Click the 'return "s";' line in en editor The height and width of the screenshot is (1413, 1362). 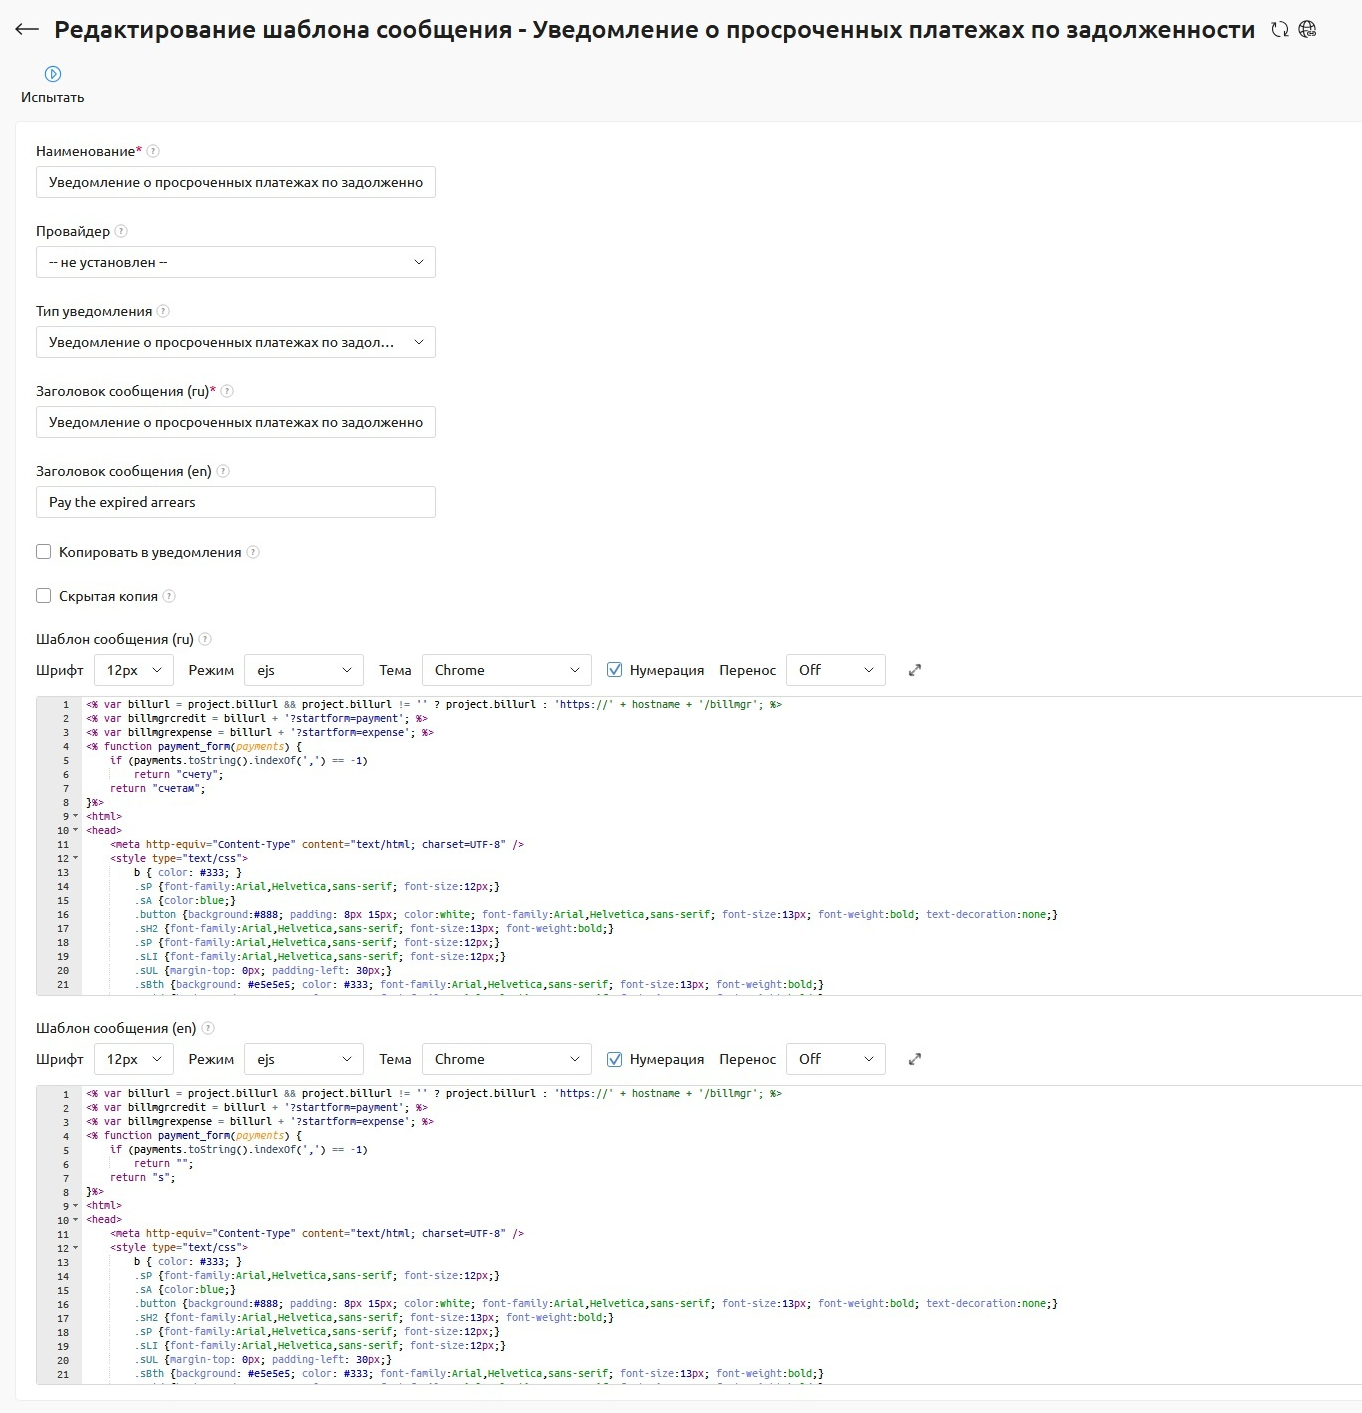point(142,1177)
